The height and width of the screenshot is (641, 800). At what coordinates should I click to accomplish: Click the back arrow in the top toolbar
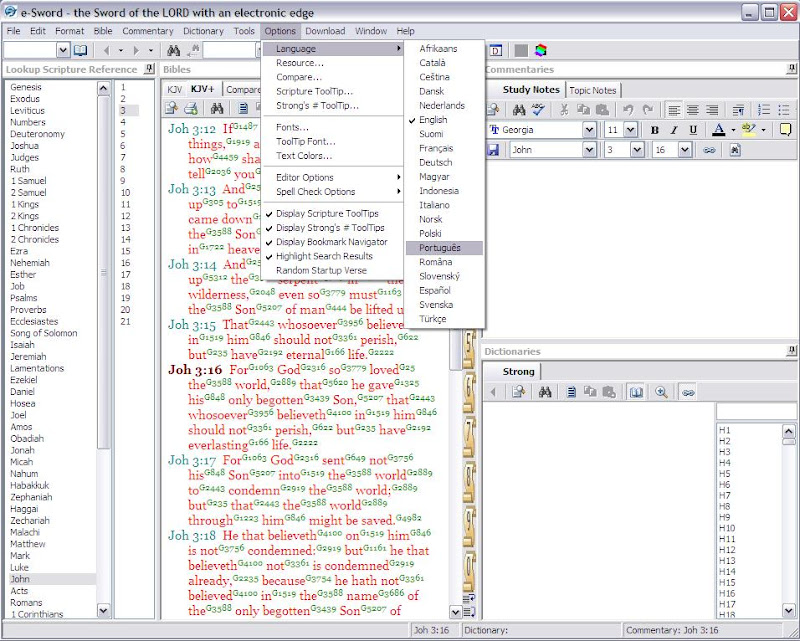(106, 50)
